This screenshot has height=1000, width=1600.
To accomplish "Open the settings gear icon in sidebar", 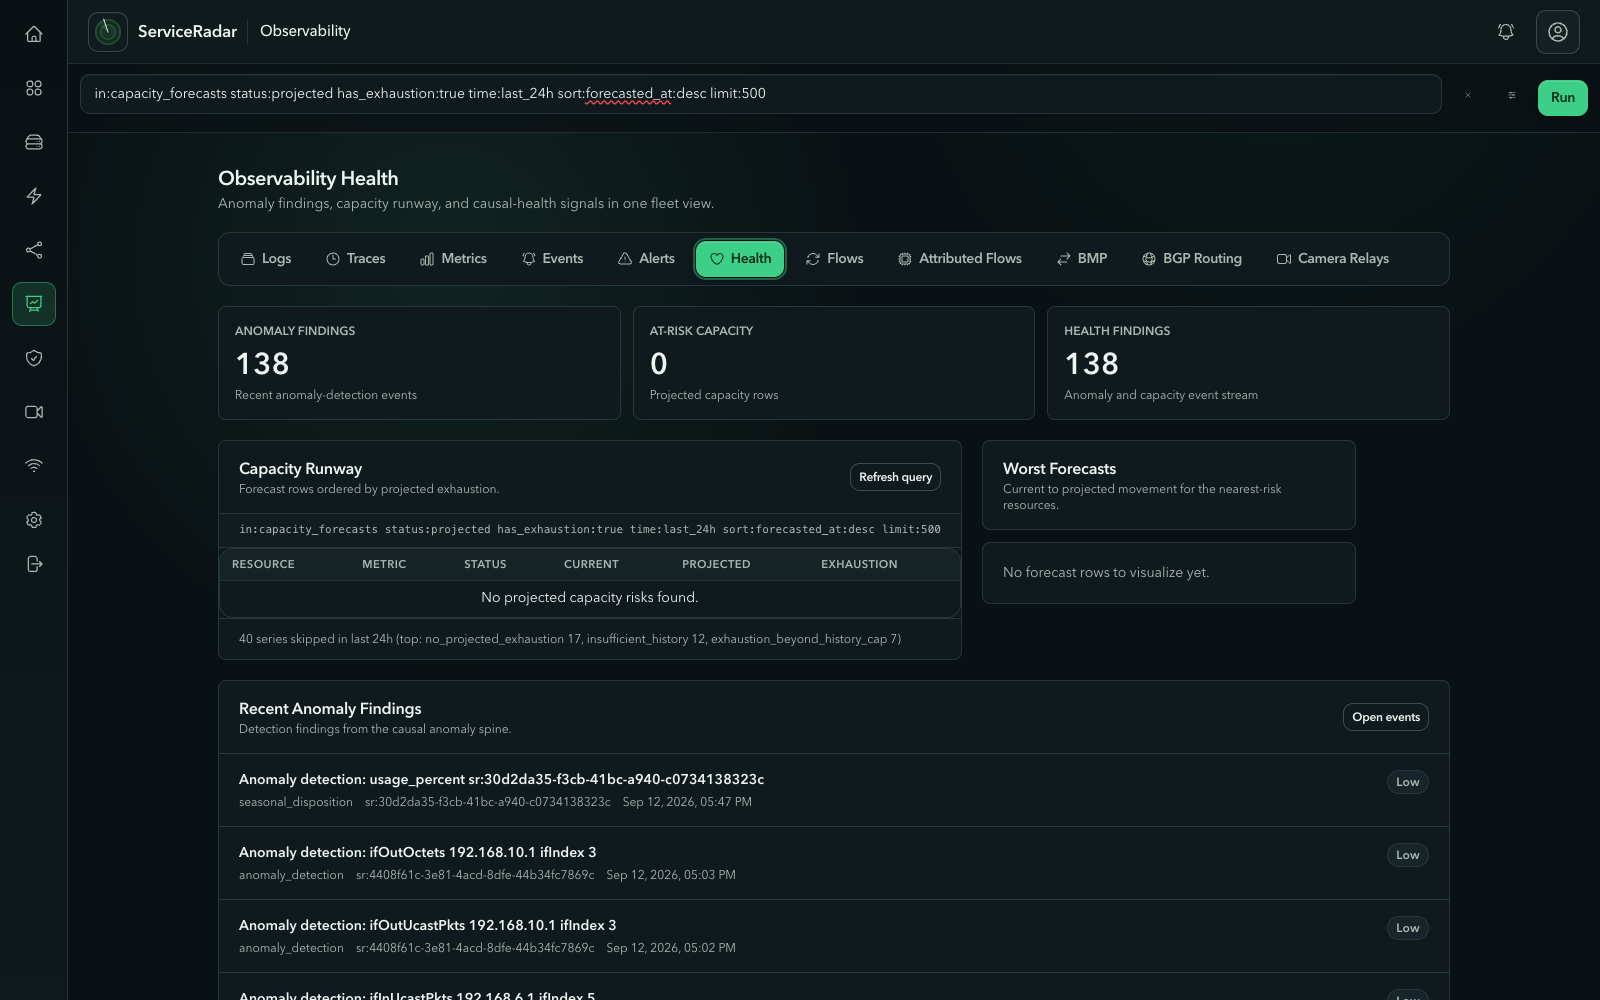I will [x=34, y=520].
